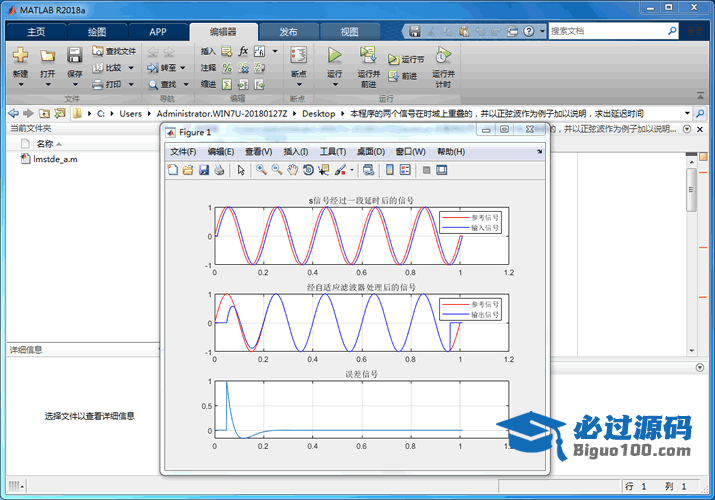This screenshot has height=500, width=715.
Task: Switch to the View (视图) tab
Action: point(349,31)
